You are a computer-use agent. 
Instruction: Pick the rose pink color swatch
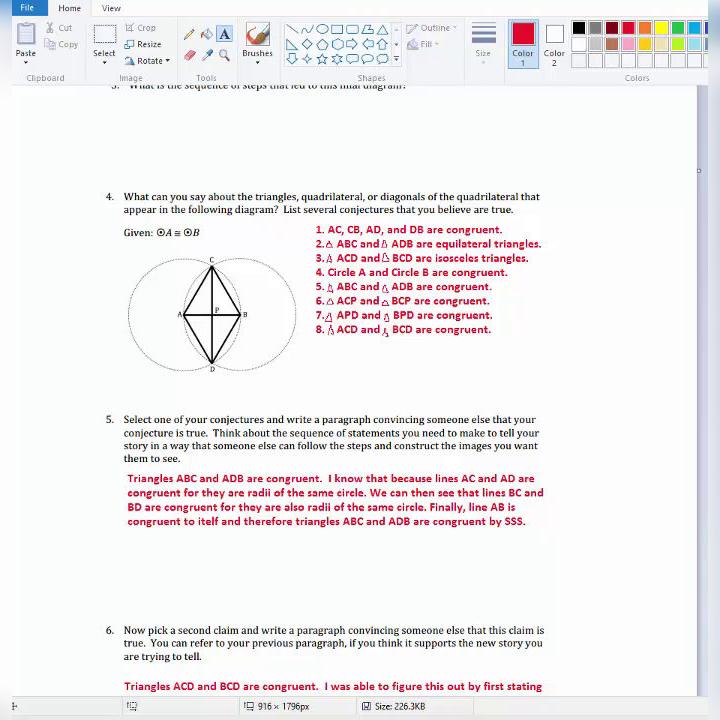tap(628, 44)
